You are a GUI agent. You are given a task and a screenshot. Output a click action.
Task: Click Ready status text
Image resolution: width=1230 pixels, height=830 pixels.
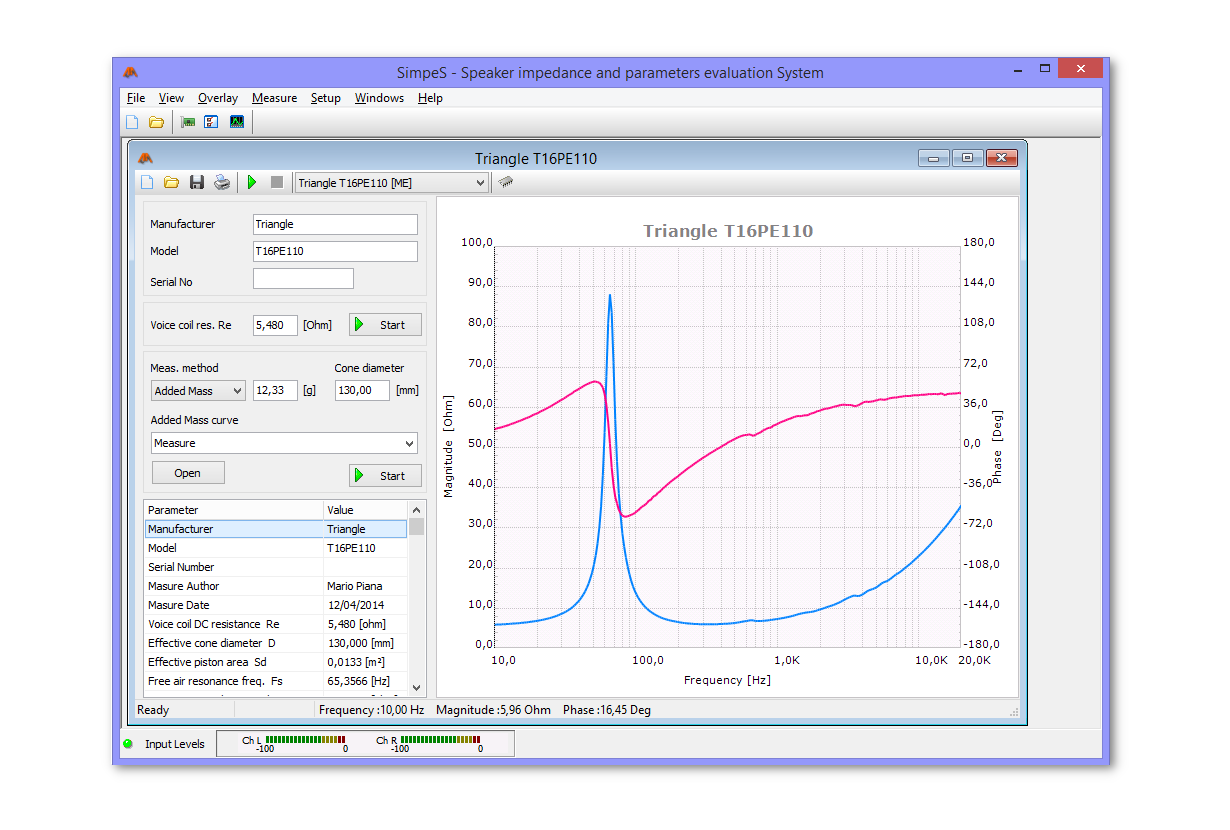tap(153, 710)
